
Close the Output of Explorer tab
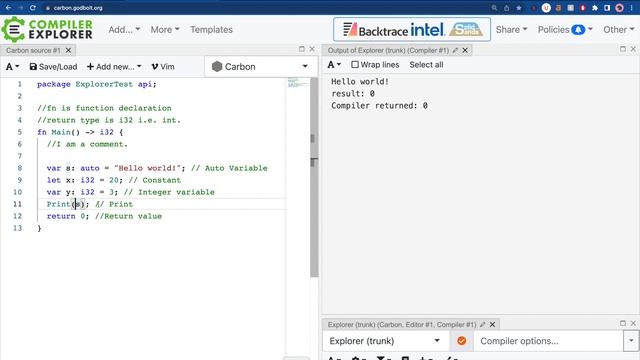(465, 50)
